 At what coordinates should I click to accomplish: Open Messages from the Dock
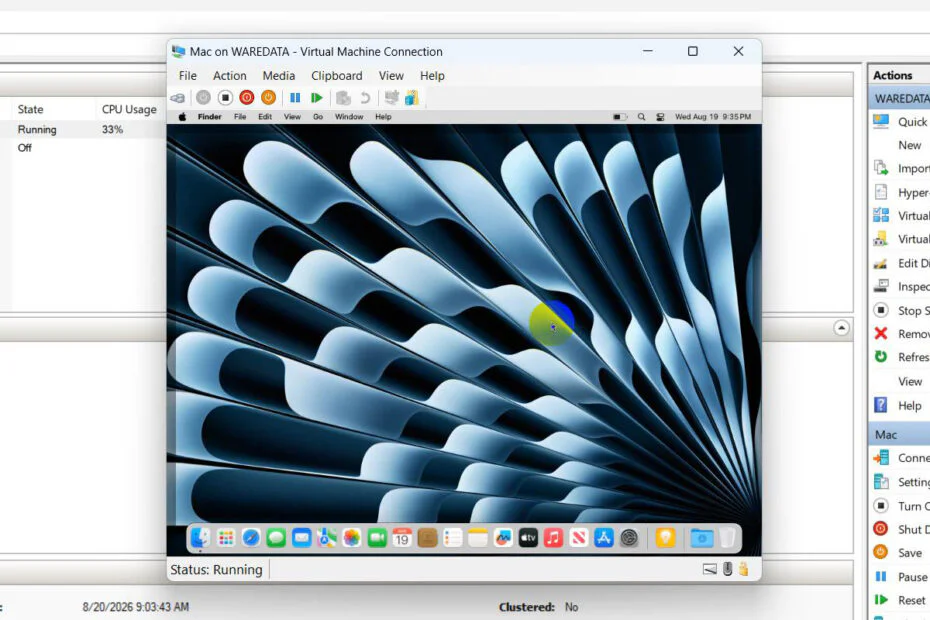click(x=276, y=538)
